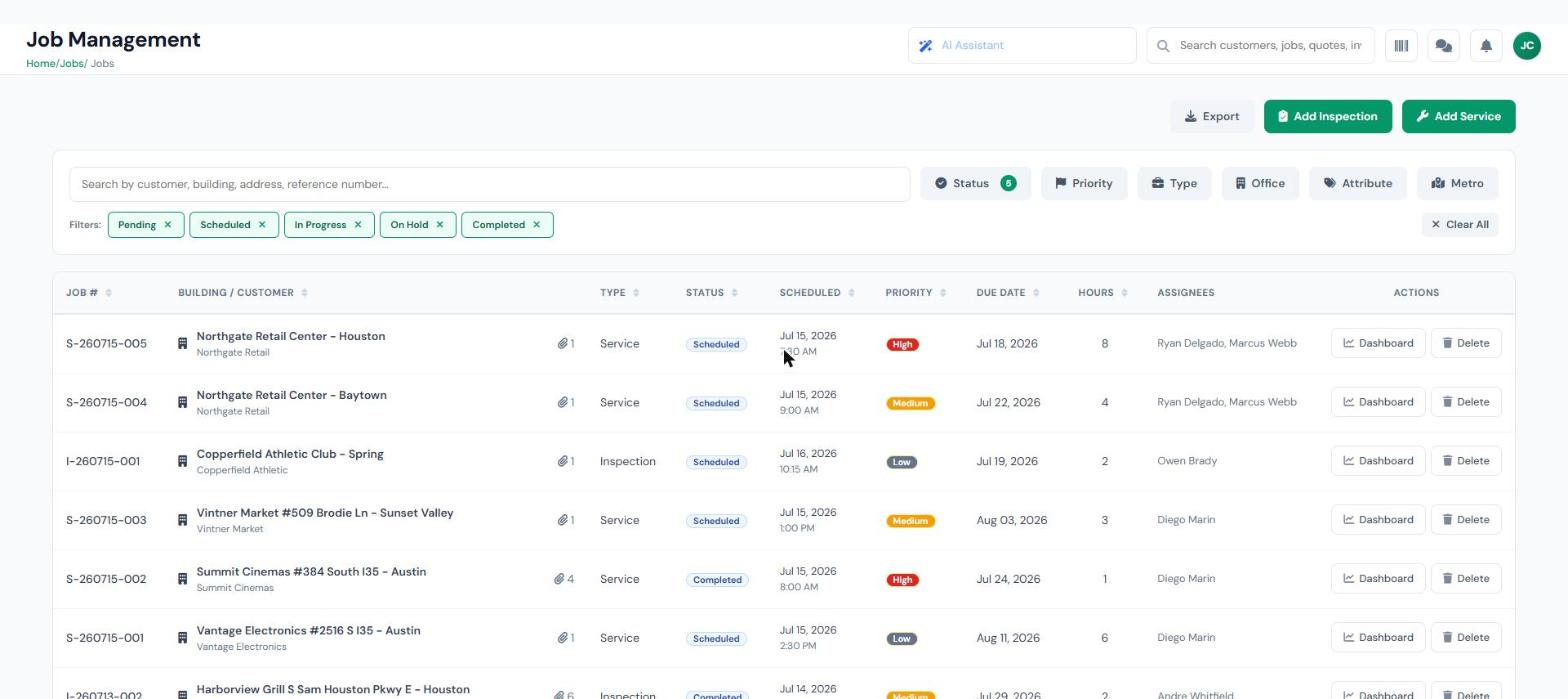Click building icon beside Summit Cinemas #384
Image resolution: width=1568 pixels, height=699 pixels.
pyautogui.click(x=183, y=580)
